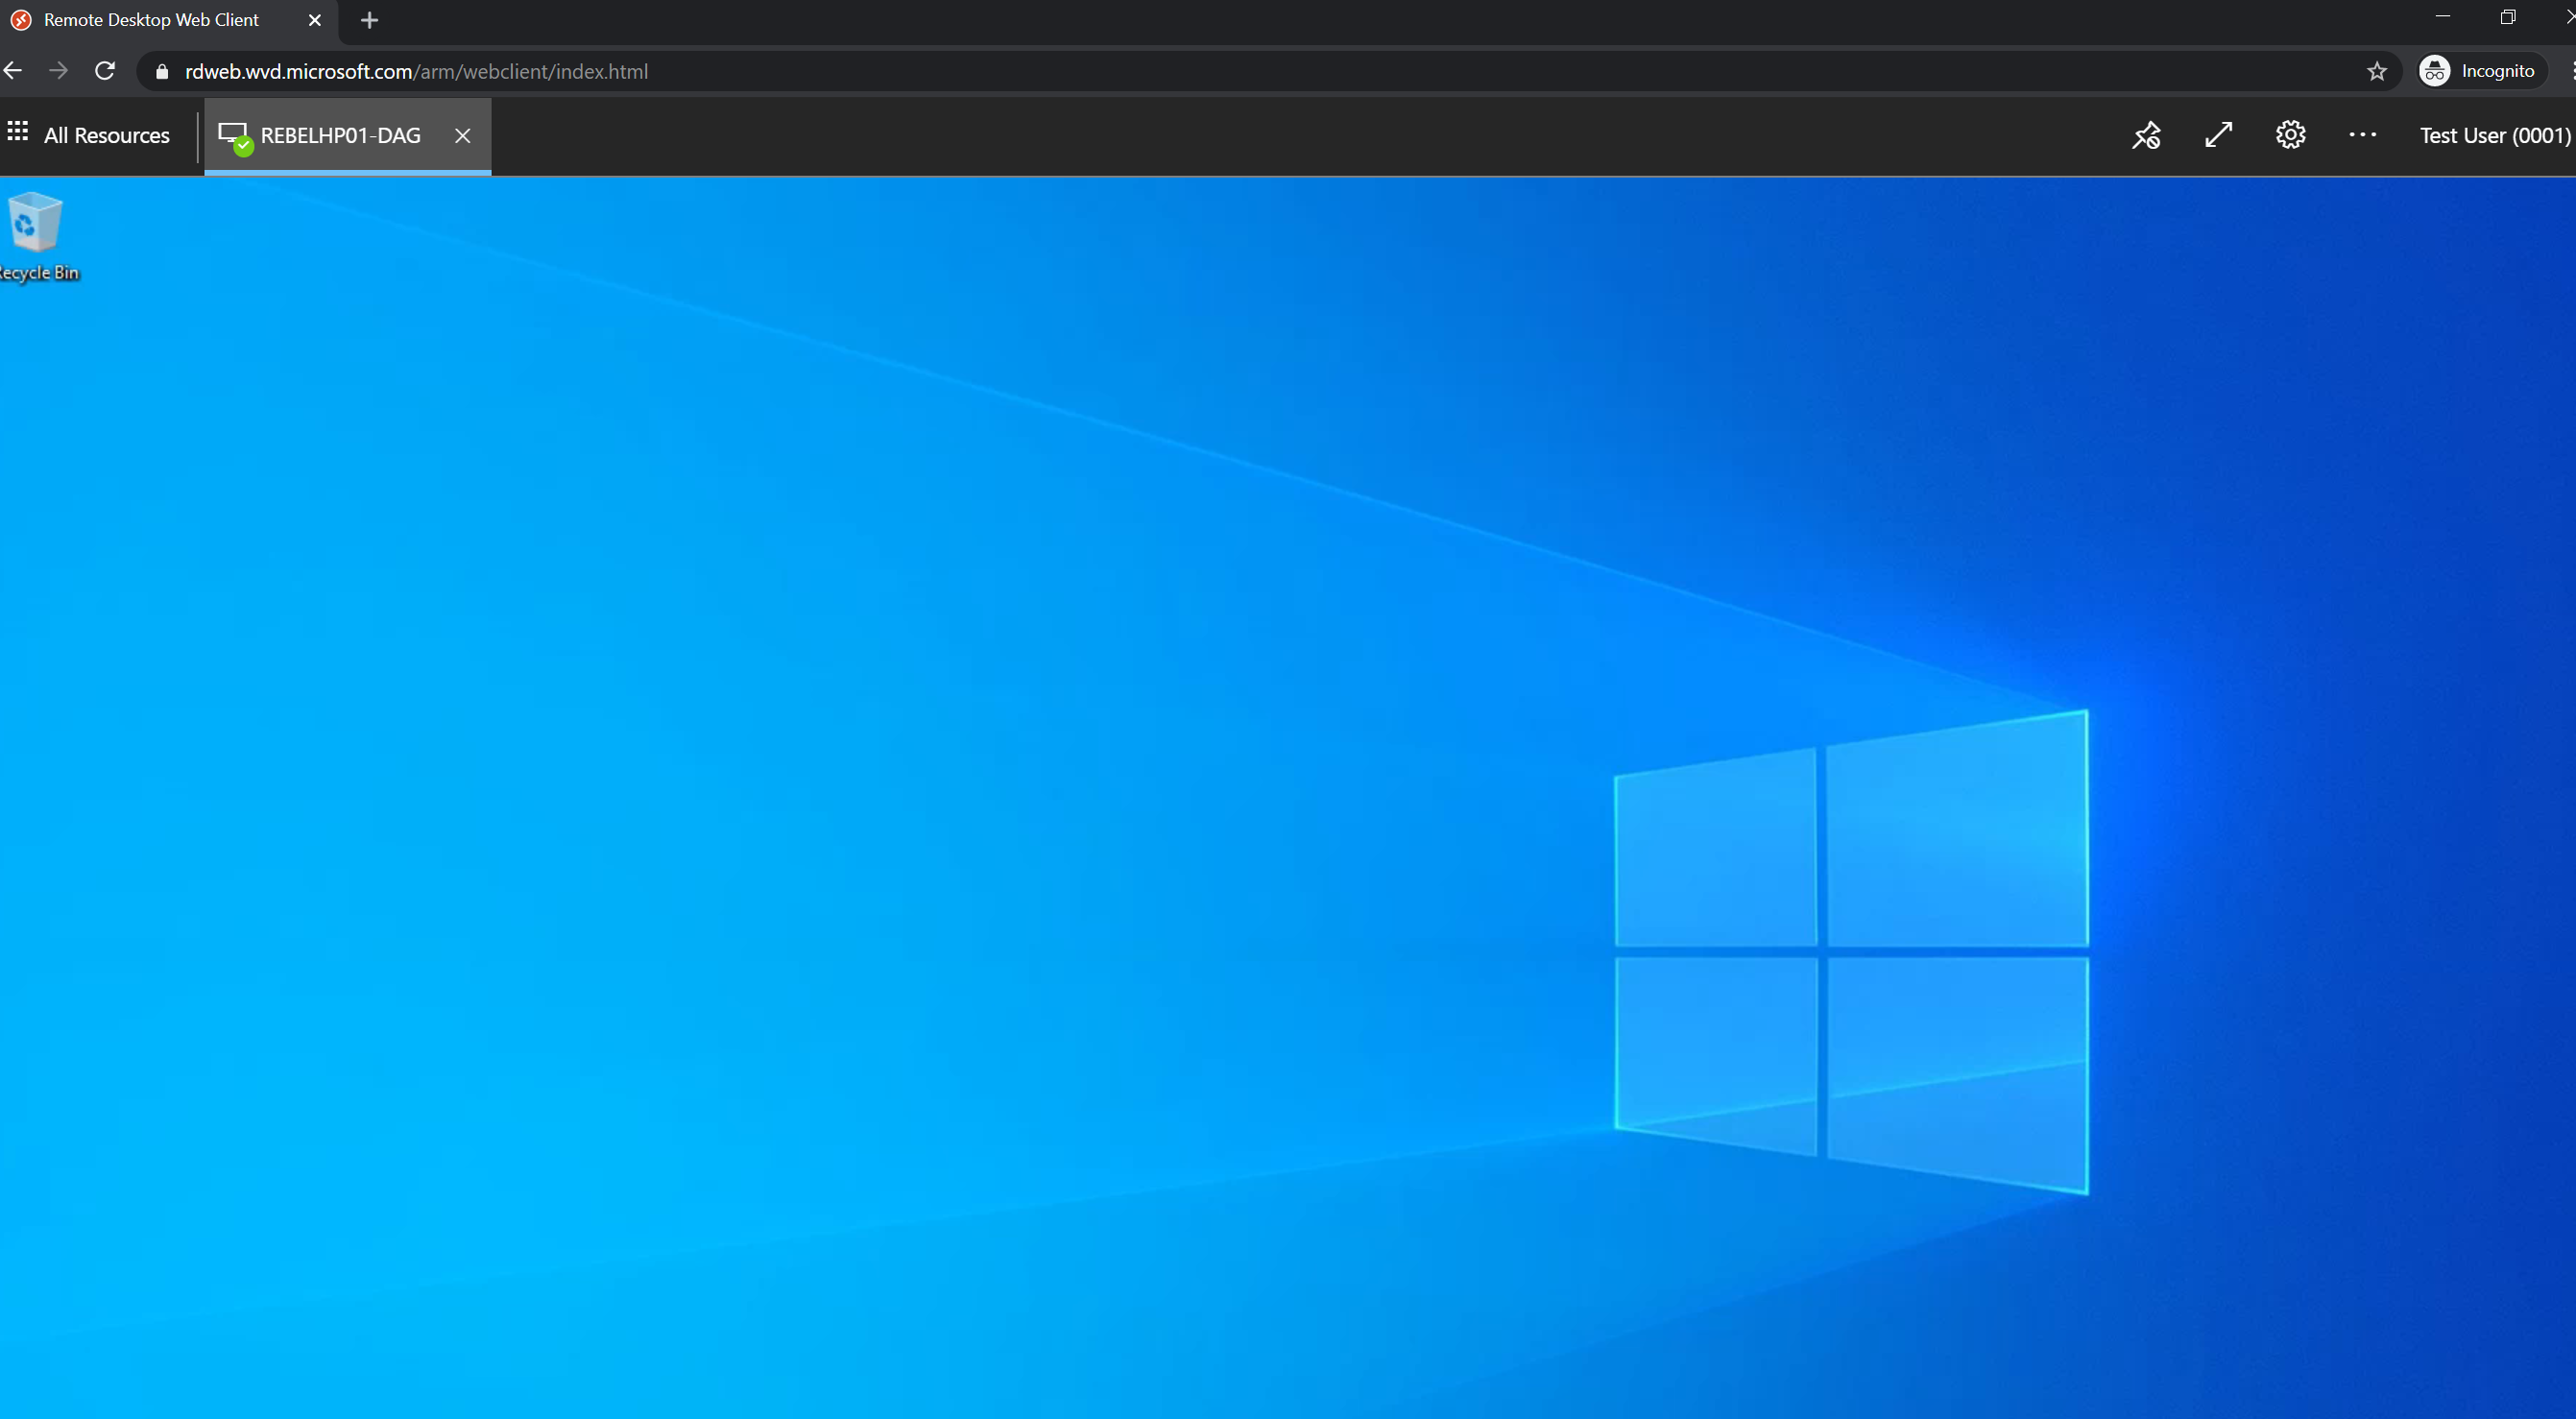
Task: Open the Chrome browser menu
Action: (x=2568, y=70)
